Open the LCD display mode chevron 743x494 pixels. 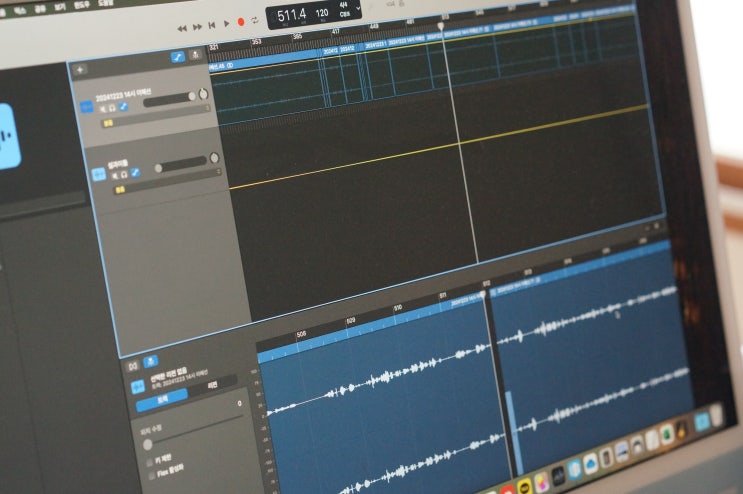358,8
